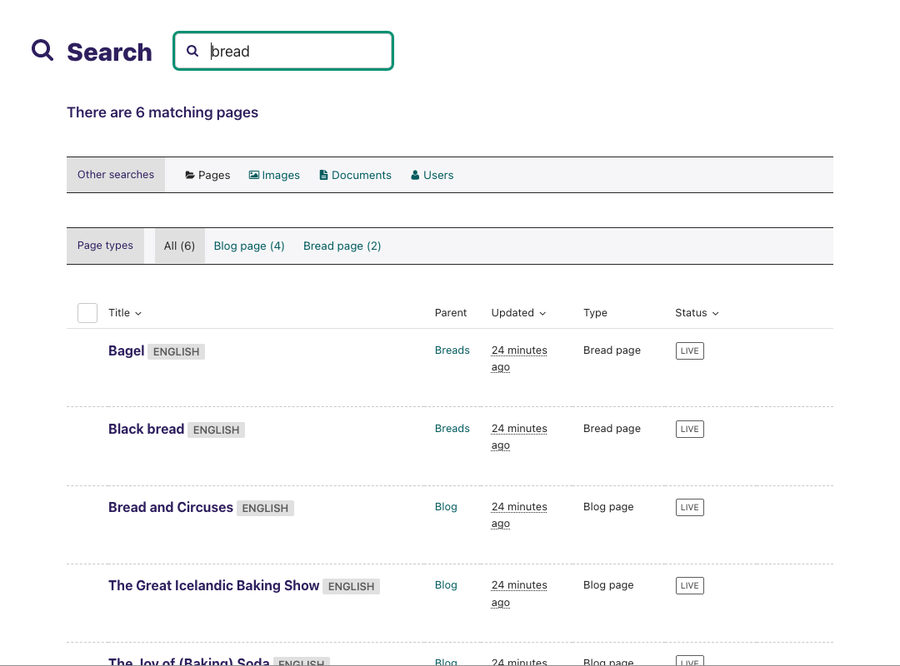This screenshot has width=900, height=666.
Task: Click the Other searches label
Action: coord(116,175)
